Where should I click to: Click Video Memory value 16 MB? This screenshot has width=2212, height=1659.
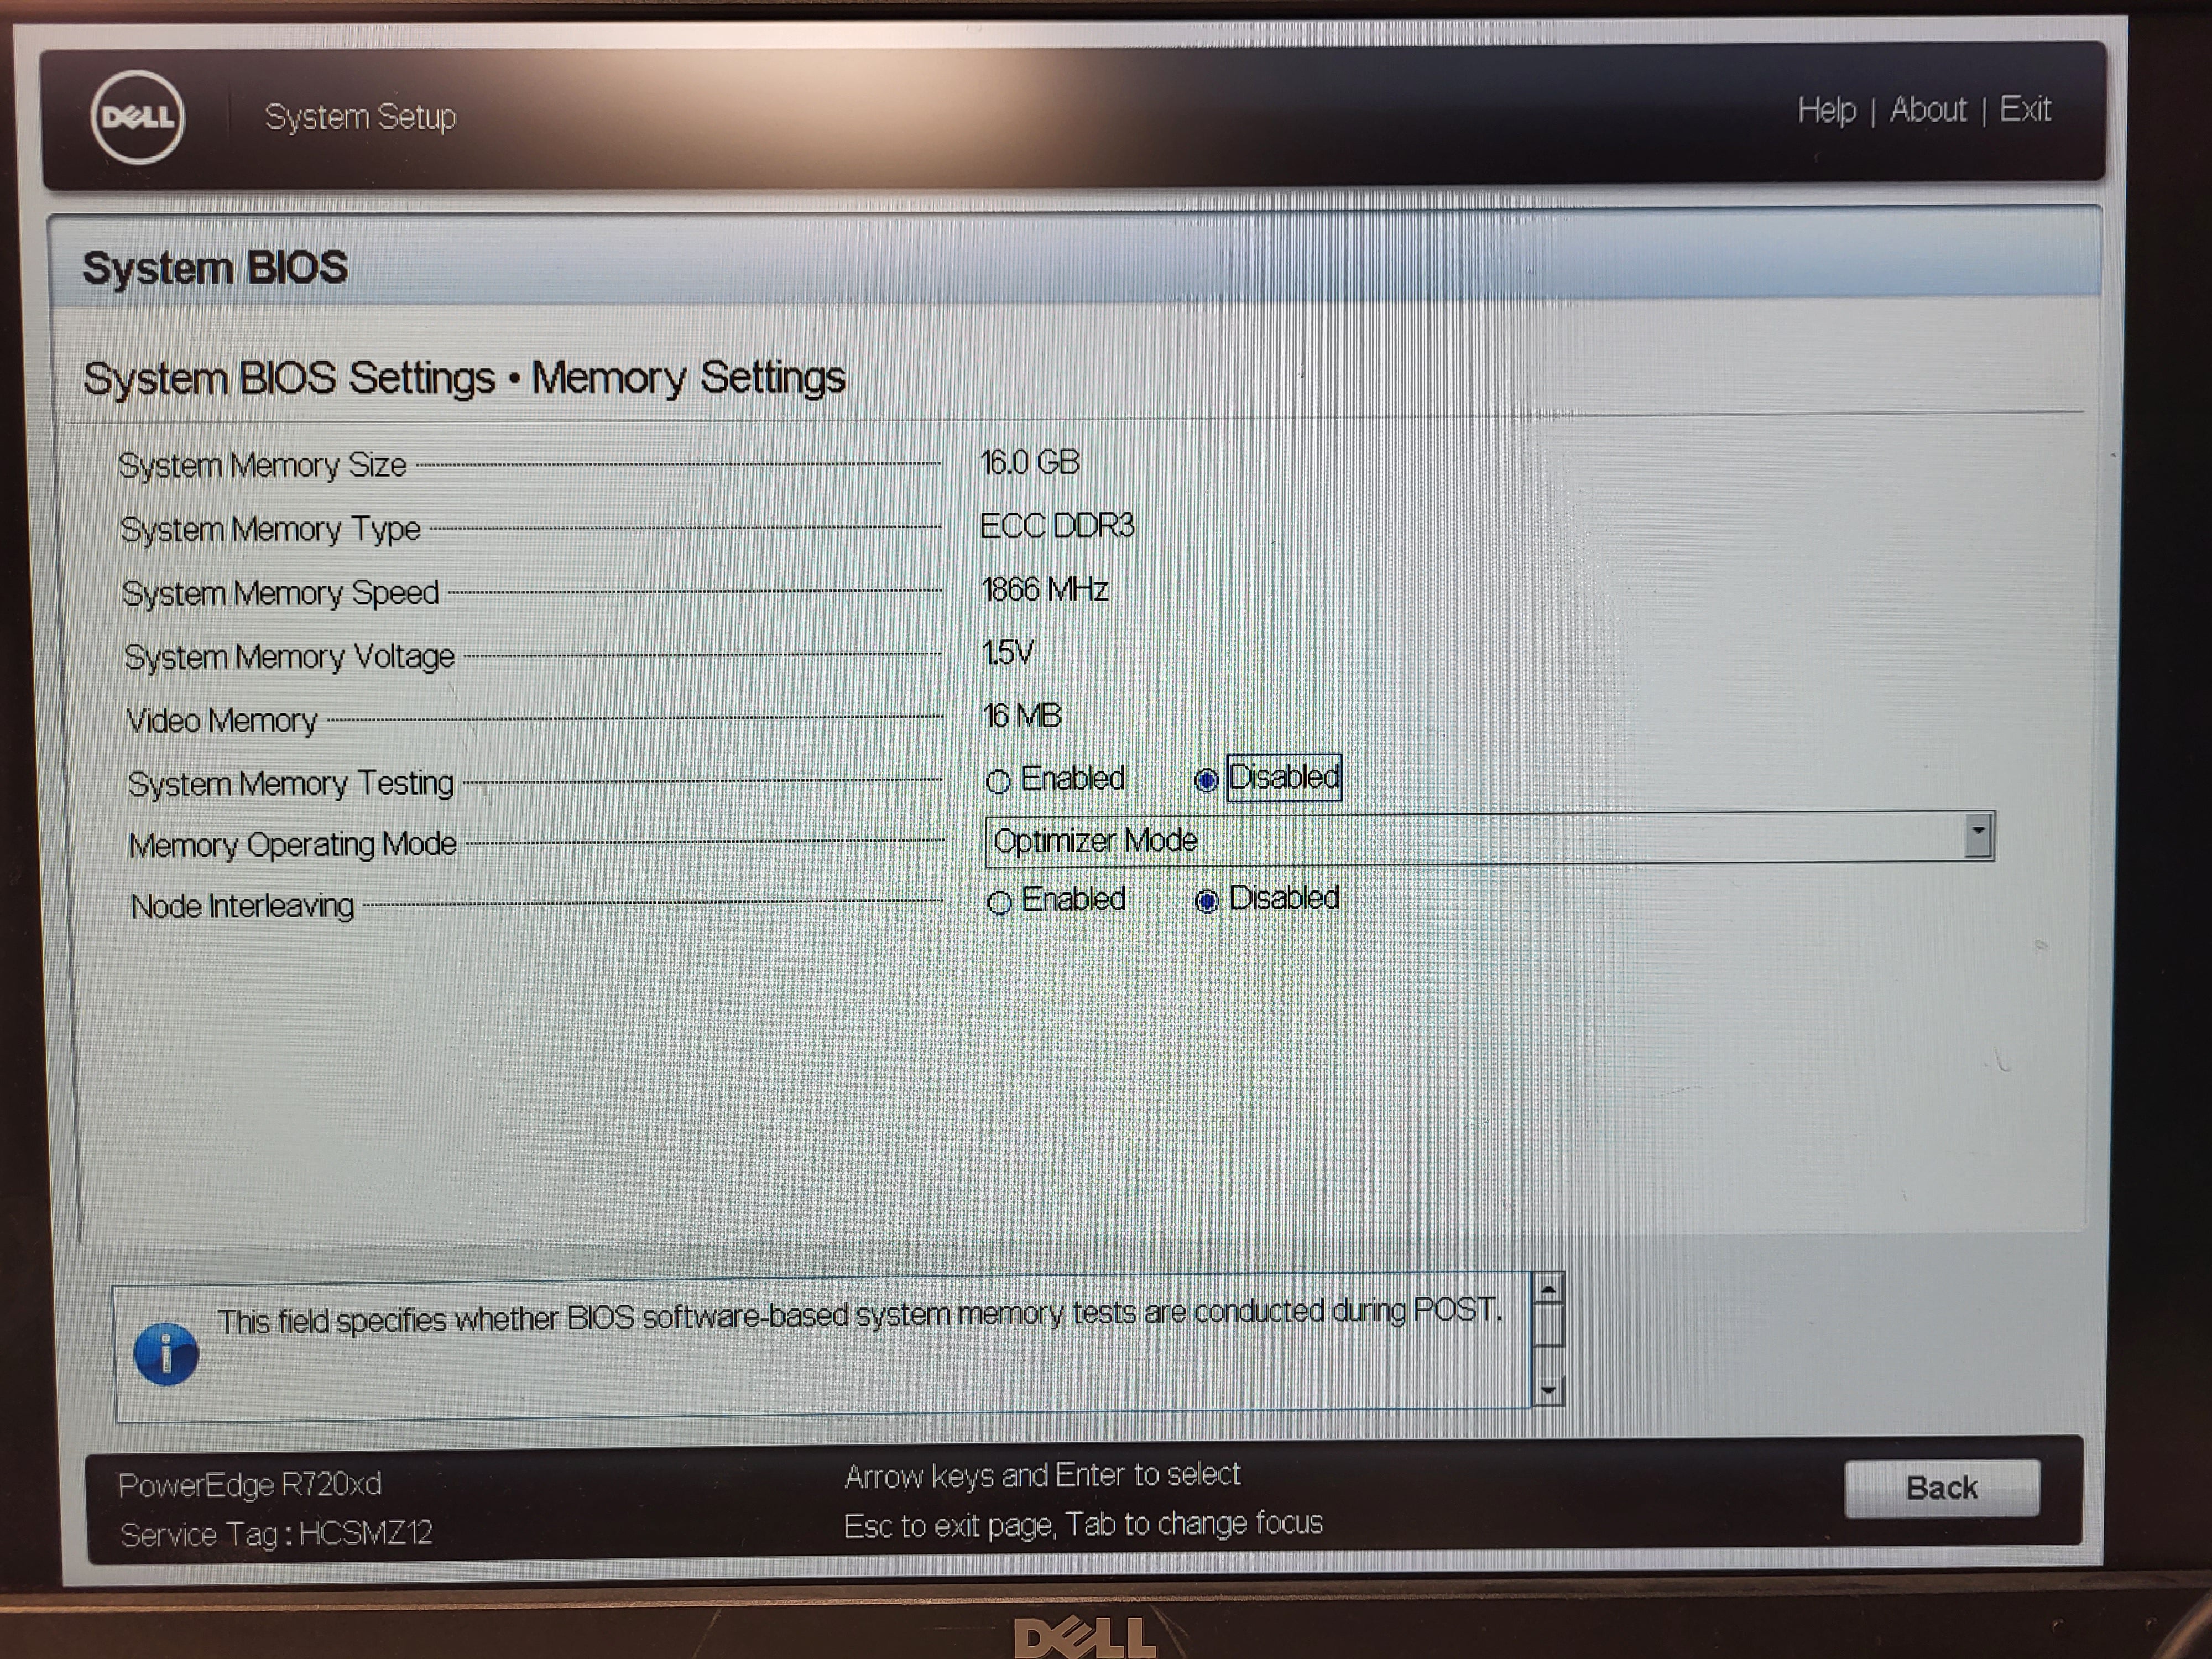[x=1021, y=716]
